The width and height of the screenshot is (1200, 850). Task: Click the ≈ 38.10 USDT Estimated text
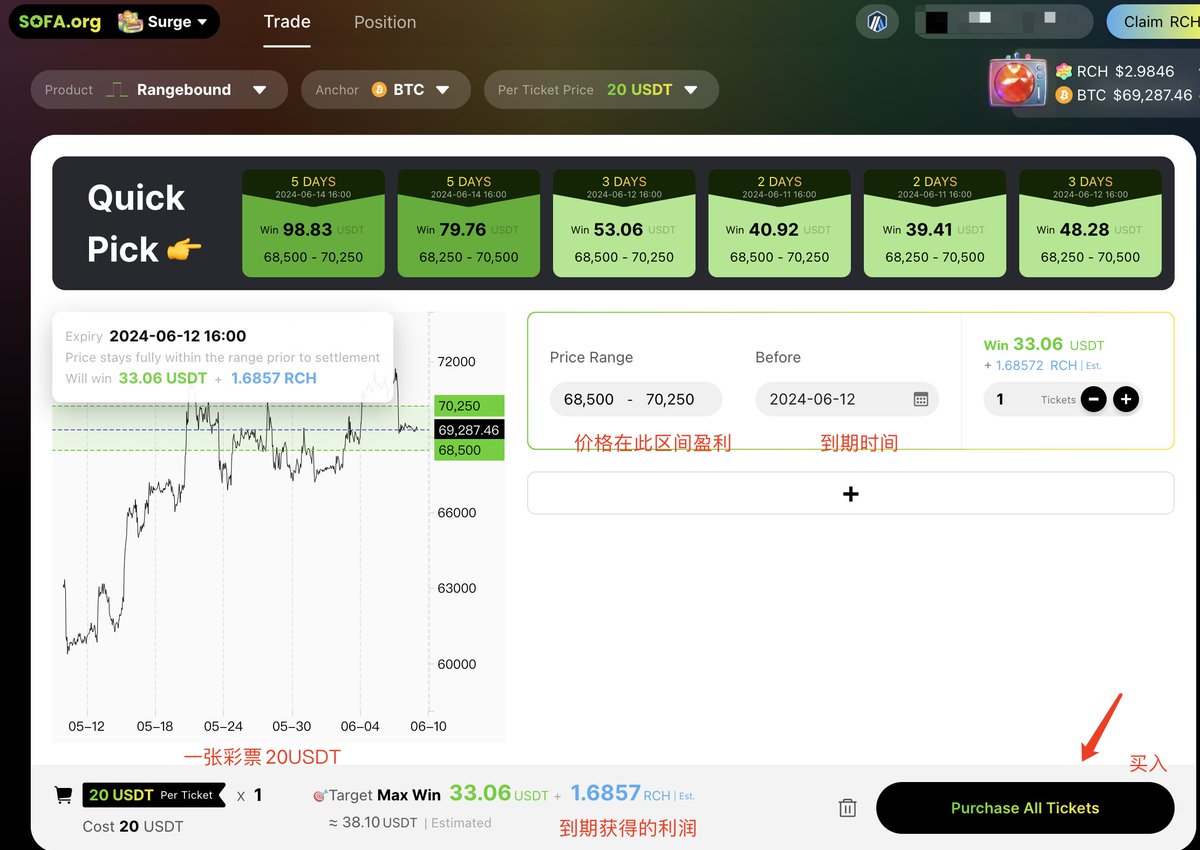410,823
